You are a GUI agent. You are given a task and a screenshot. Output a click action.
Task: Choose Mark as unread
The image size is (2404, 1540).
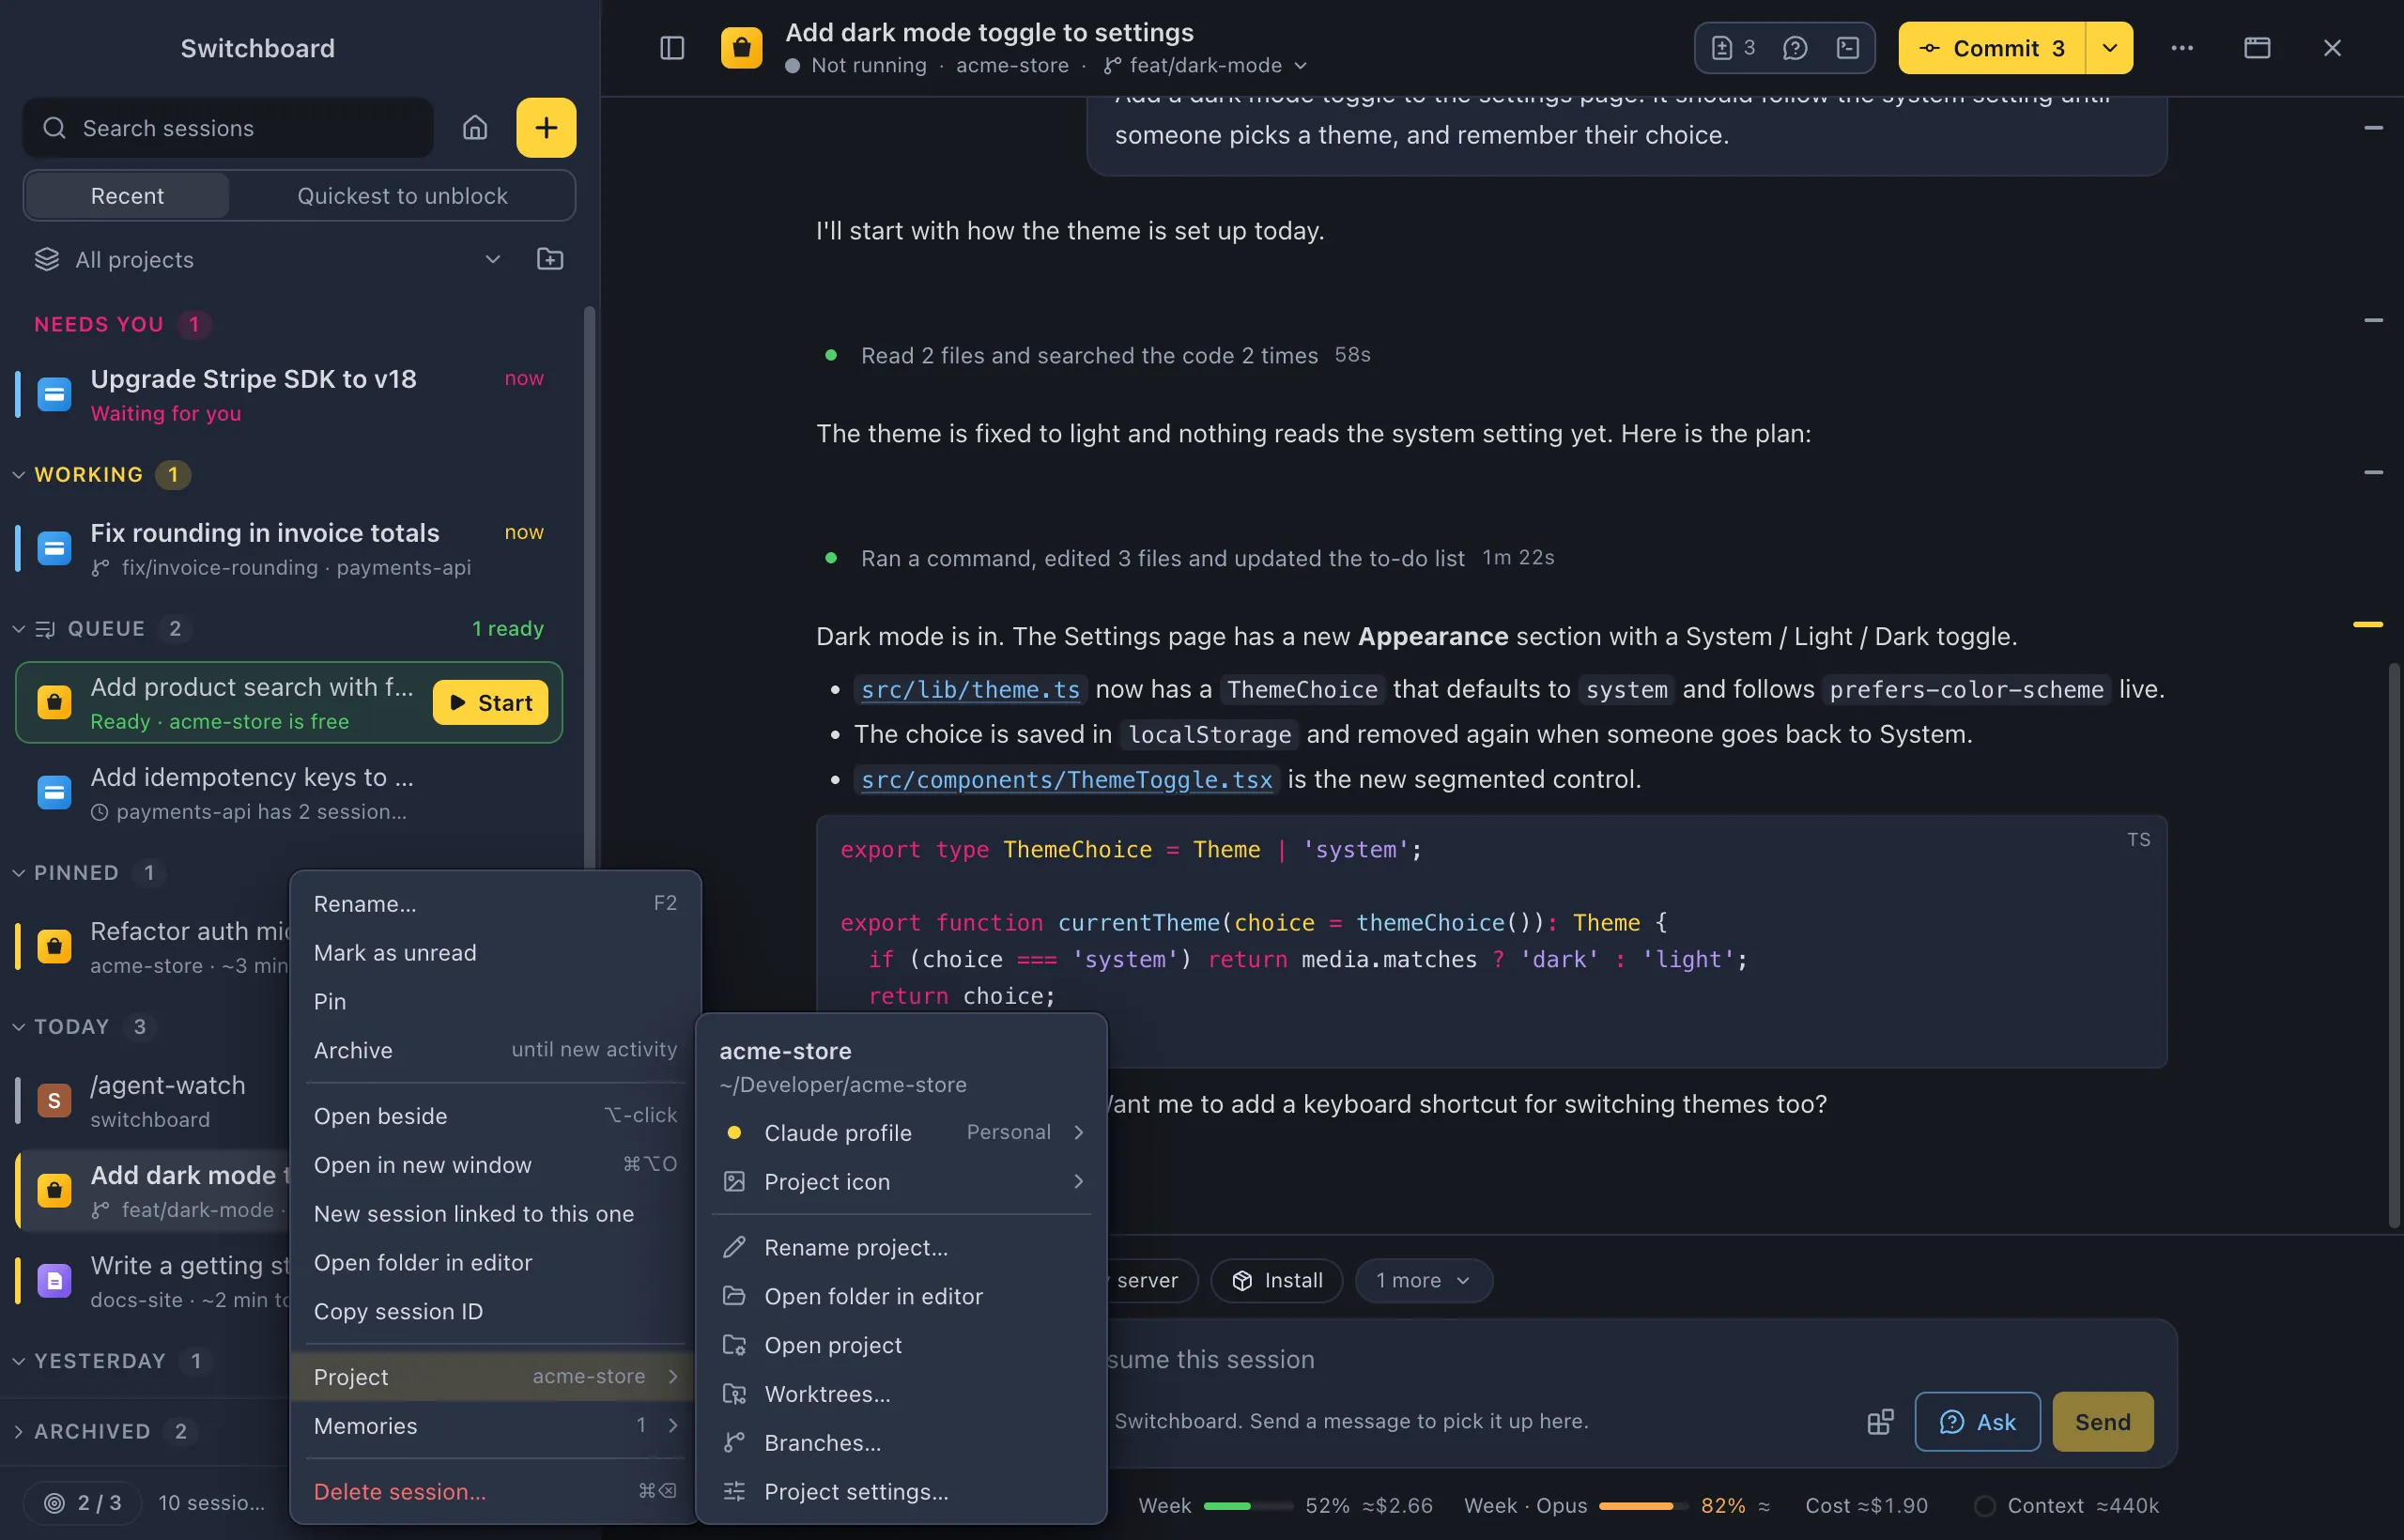pyautogui.click(x=495, y=953)
